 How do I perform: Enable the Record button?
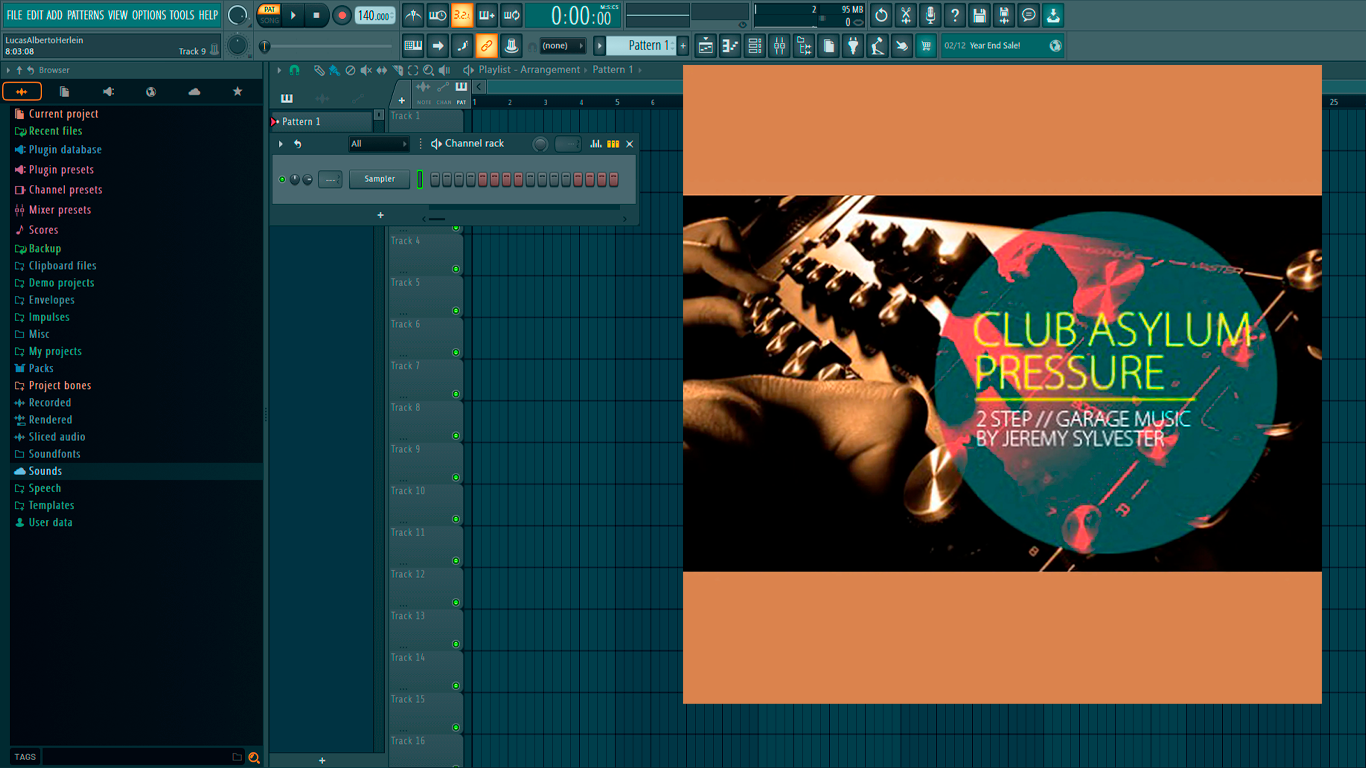point(342,15)
